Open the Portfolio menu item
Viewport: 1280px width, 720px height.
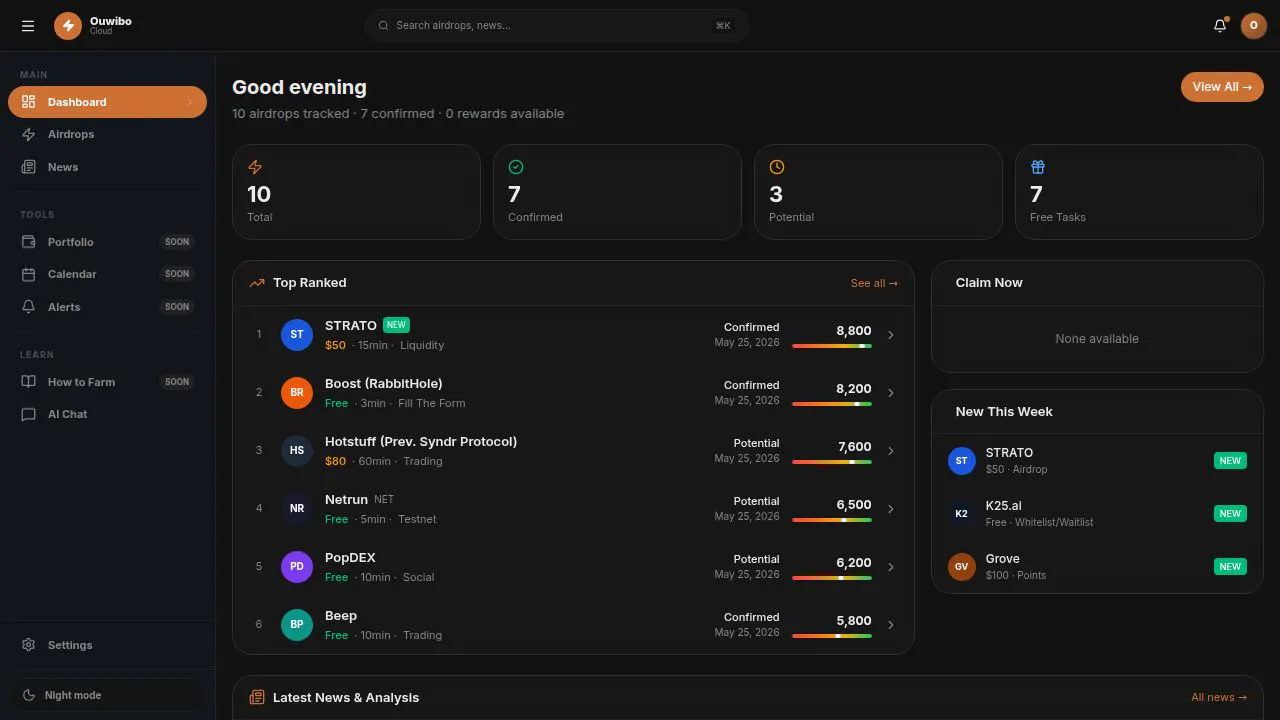tap(107, 242)
